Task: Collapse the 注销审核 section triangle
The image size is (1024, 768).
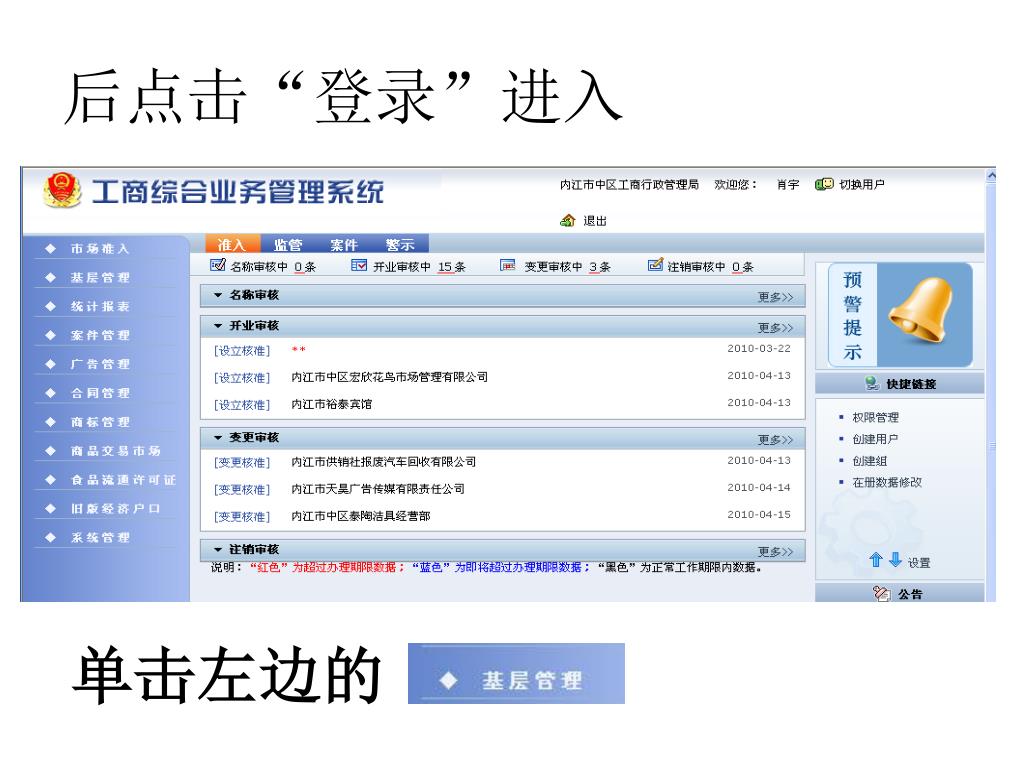Action: pos(218,550)
